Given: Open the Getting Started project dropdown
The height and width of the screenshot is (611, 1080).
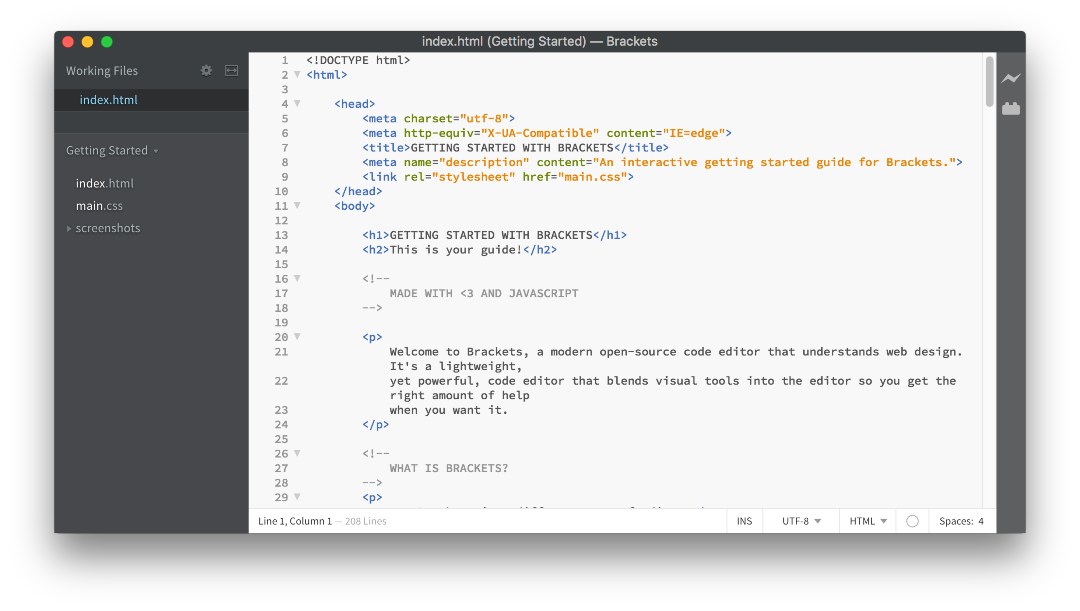Looking at the screenshot, I should (x=112, y=150).
